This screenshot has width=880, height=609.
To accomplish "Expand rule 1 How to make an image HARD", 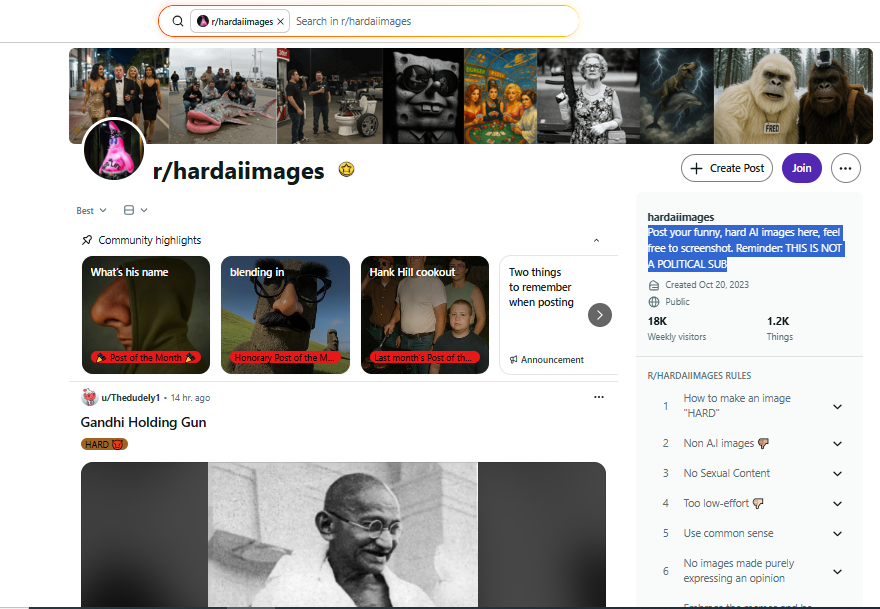I will coord(837,407).
